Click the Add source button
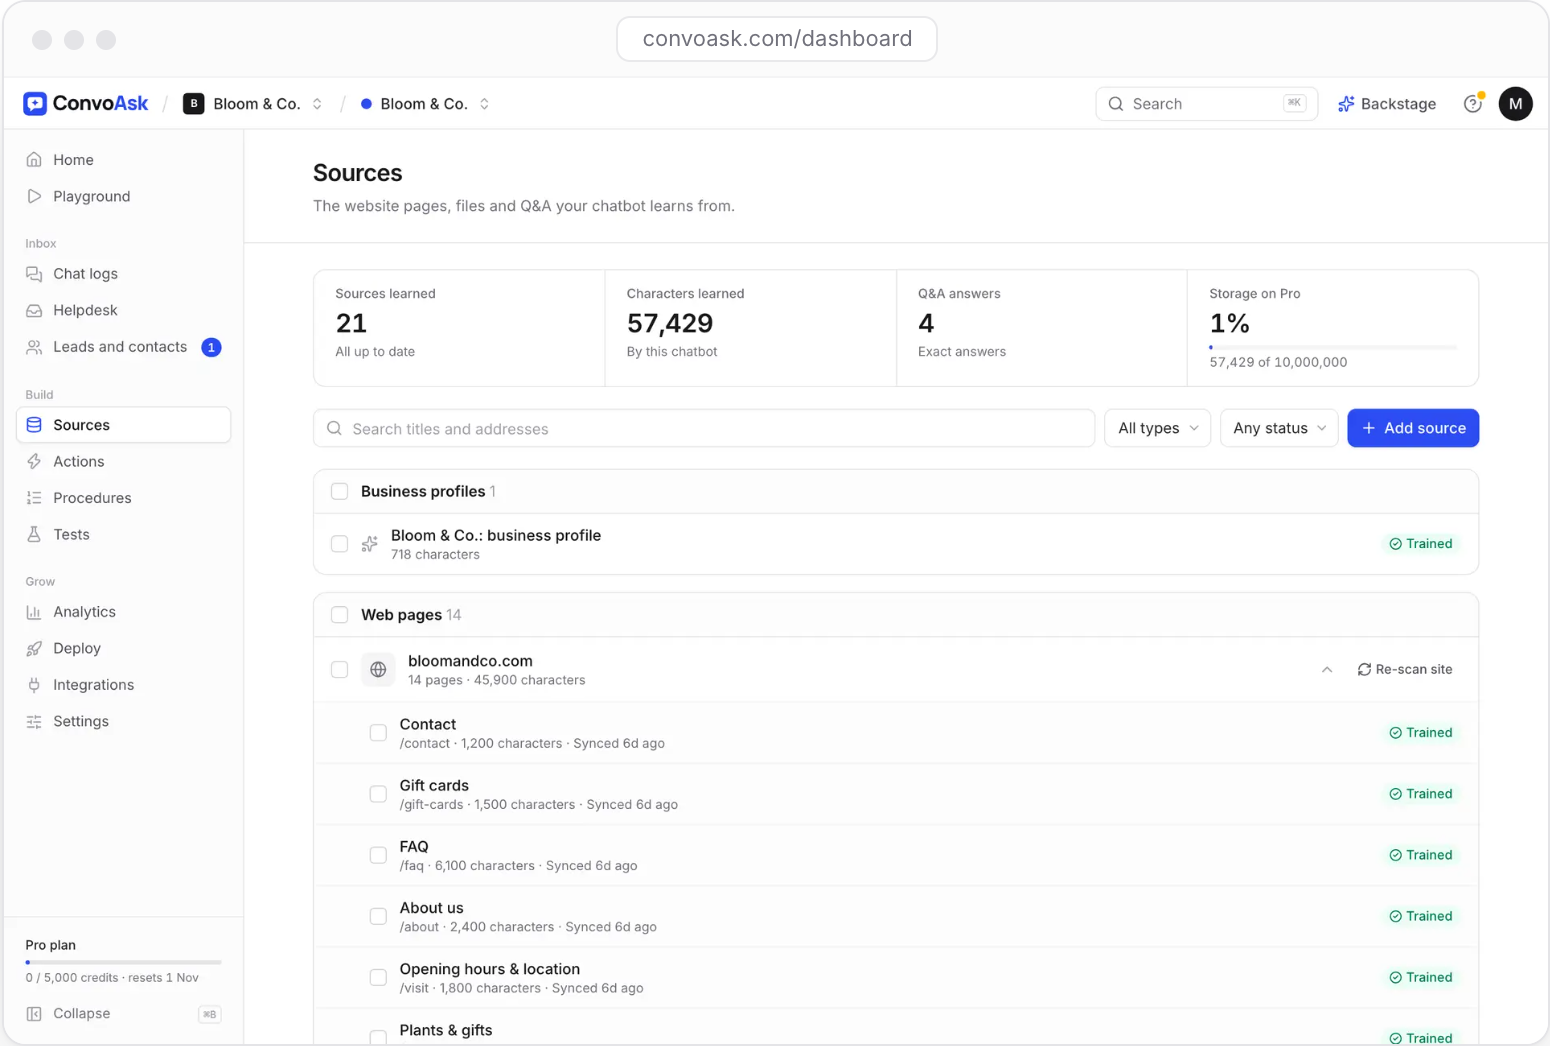This screenshot has width=1550, height=1046. pos(1413,428)
